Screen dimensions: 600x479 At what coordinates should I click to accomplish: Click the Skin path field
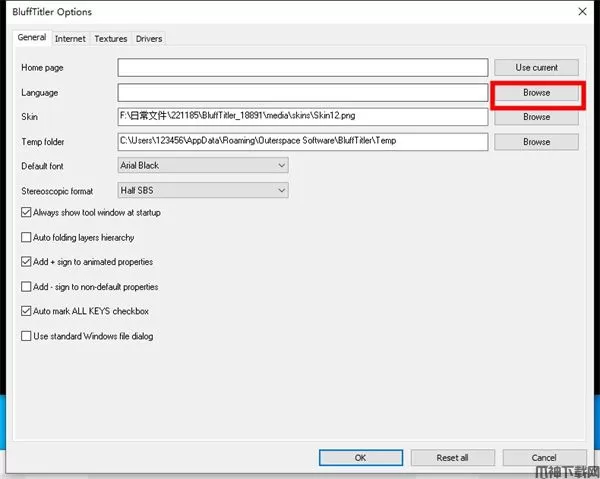[x=303, y=116]
